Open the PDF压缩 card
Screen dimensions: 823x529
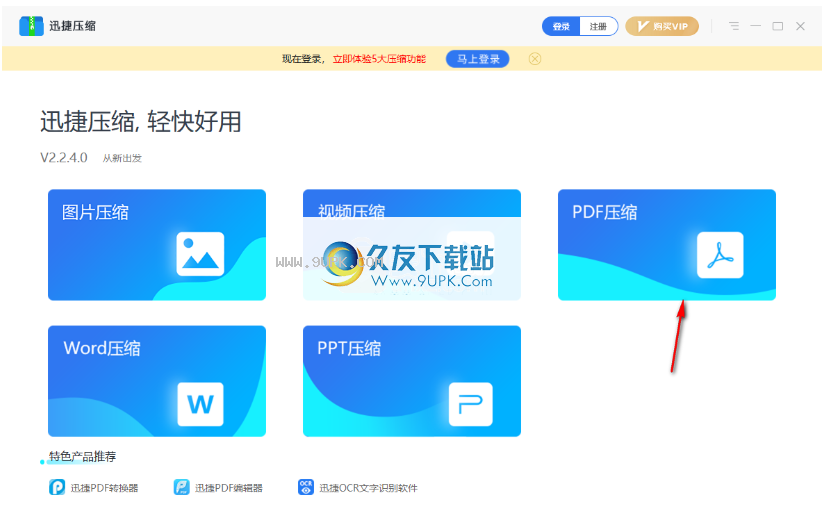[667, 245]
